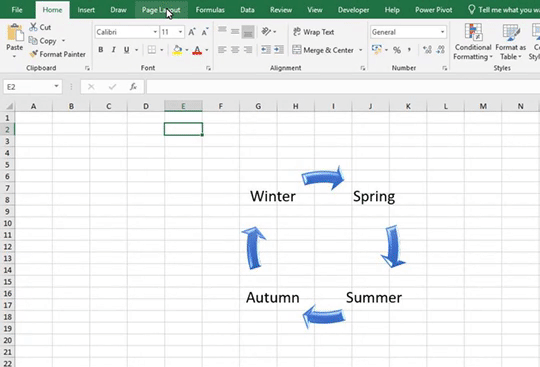Click inside the formula bar
The height and width of the screenshot is (367, 540).
pos(343,87)
